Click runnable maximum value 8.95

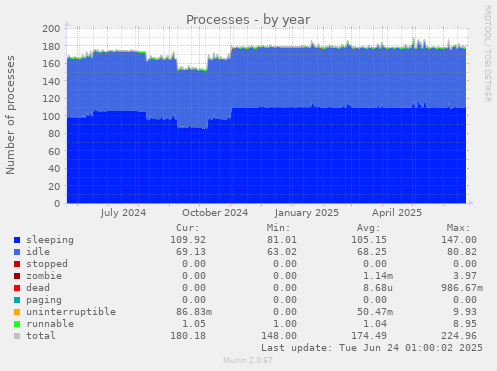(x=465, y=324)
